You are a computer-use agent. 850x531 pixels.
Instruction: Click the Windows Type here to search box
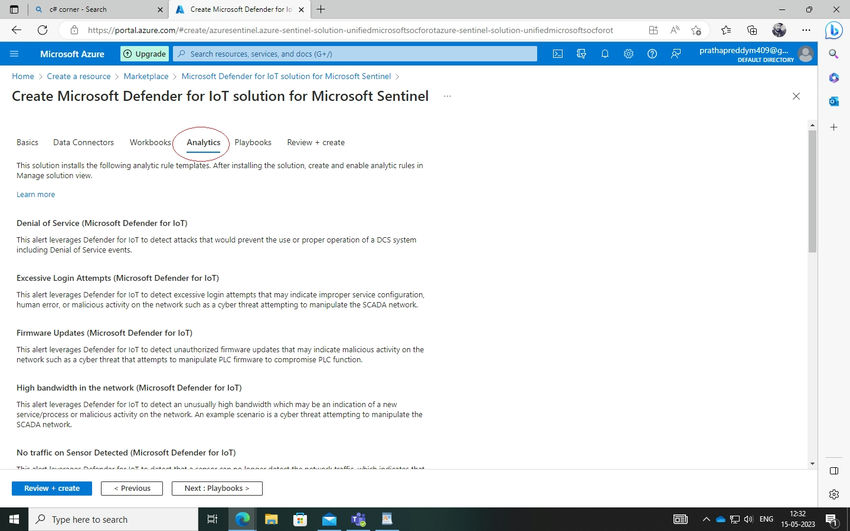113,519
